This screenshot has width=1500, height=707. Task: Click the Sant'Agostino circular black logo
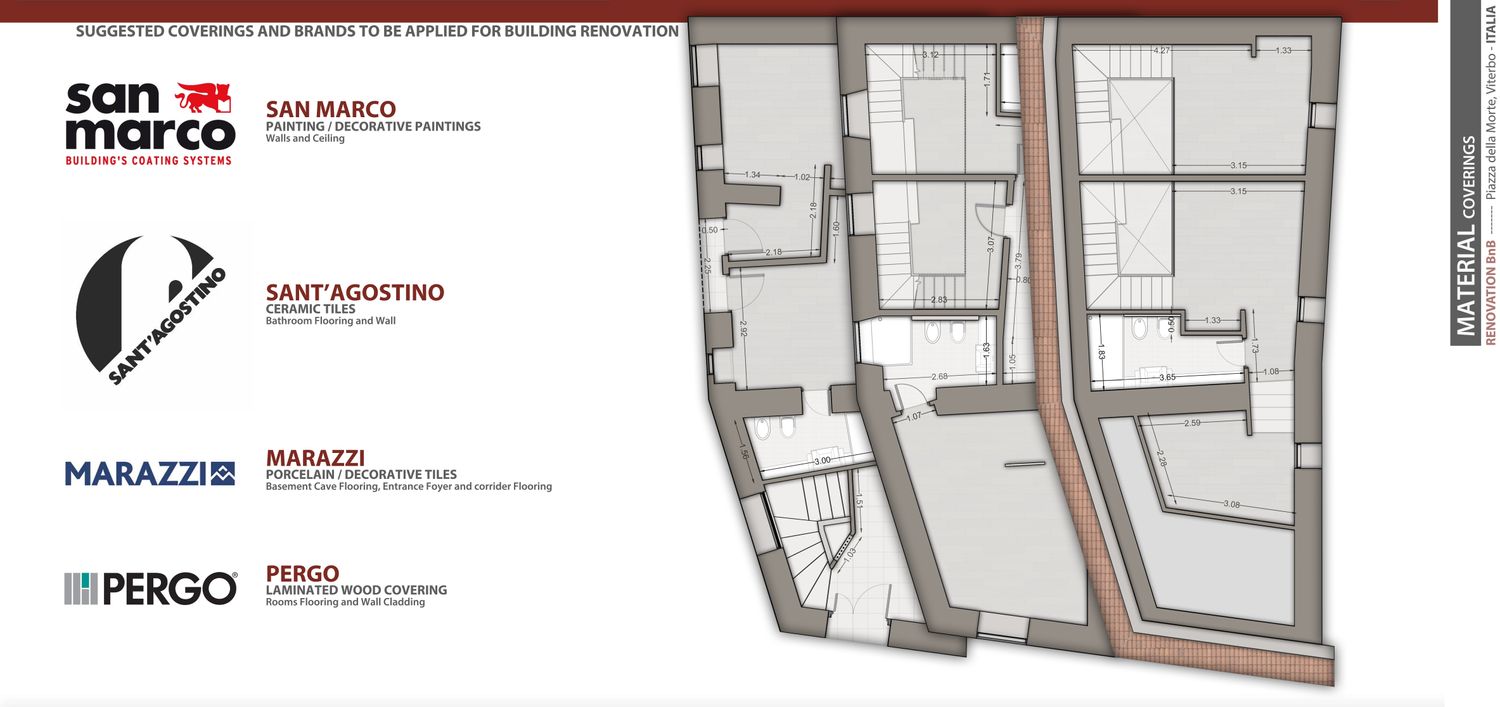tap(151, 311)
